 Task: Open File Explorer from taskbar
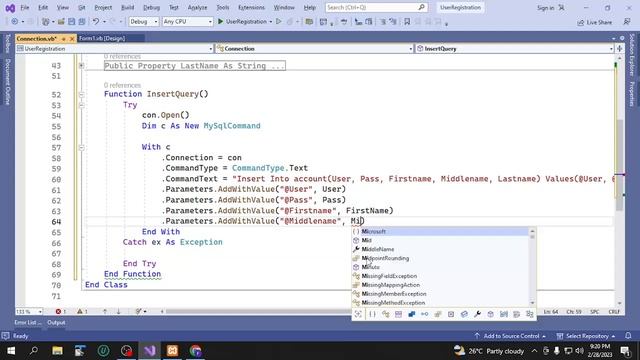point(57,351)
